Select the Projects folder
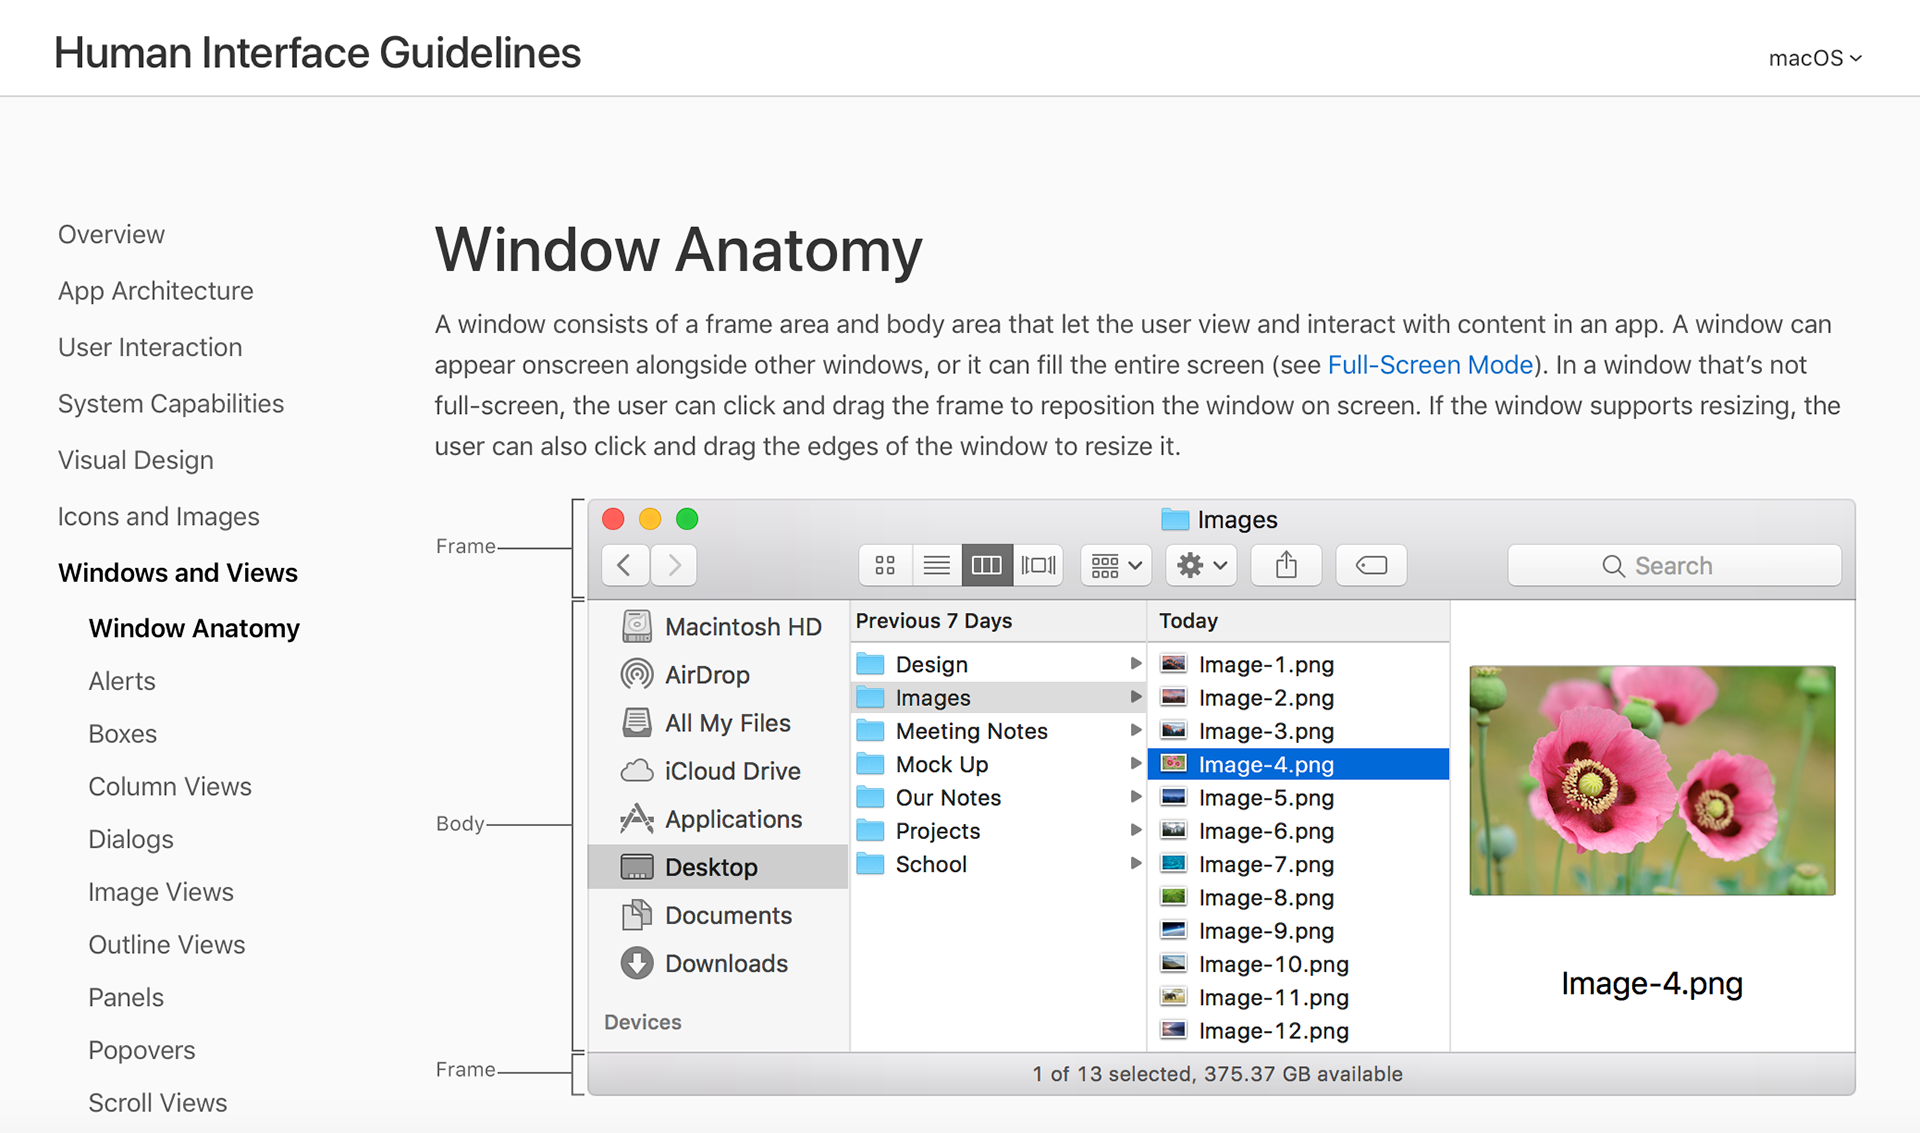The height and width of the screenshot is (1133, 1920). (998, 831)
